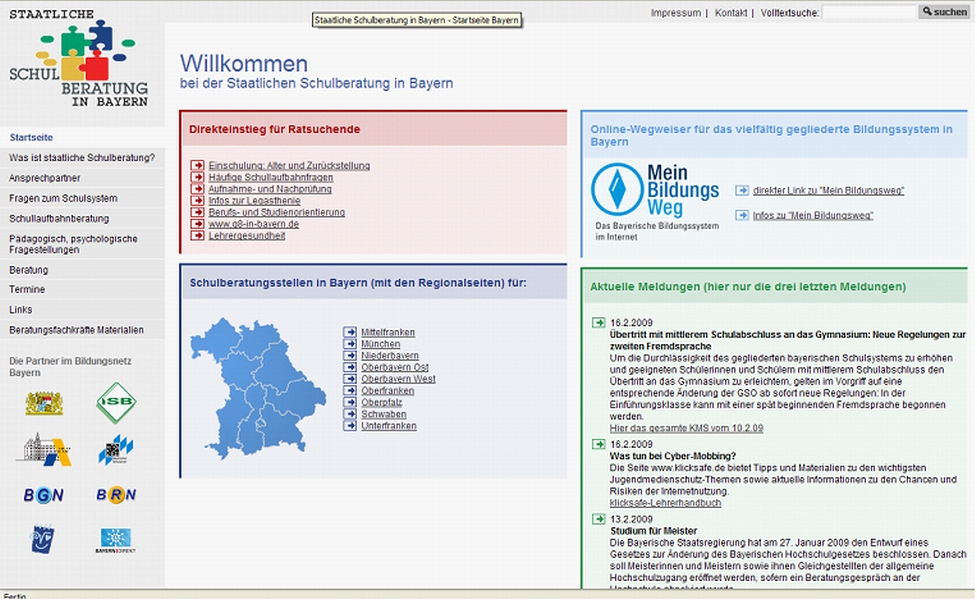Open the Bayern Direkt partner logo
The image size is (977, 600).
pyautogui.click(x=116, y=540)
